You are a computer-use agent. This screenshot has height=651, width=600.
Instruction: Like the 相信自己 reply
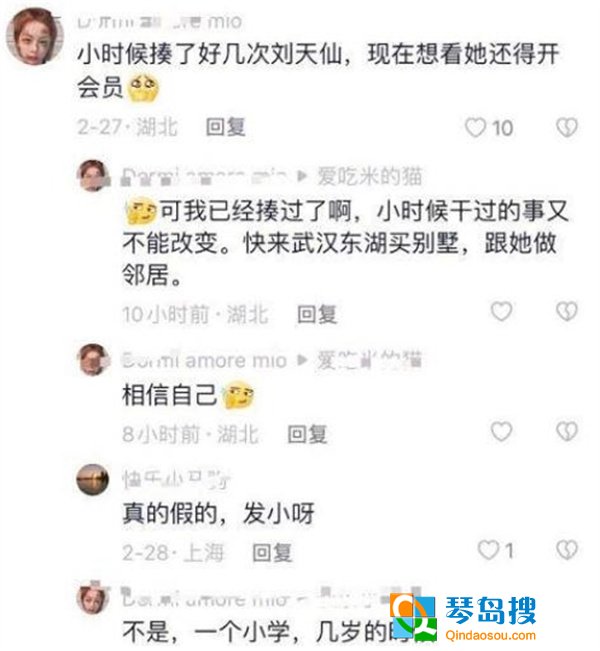[501, 431]
